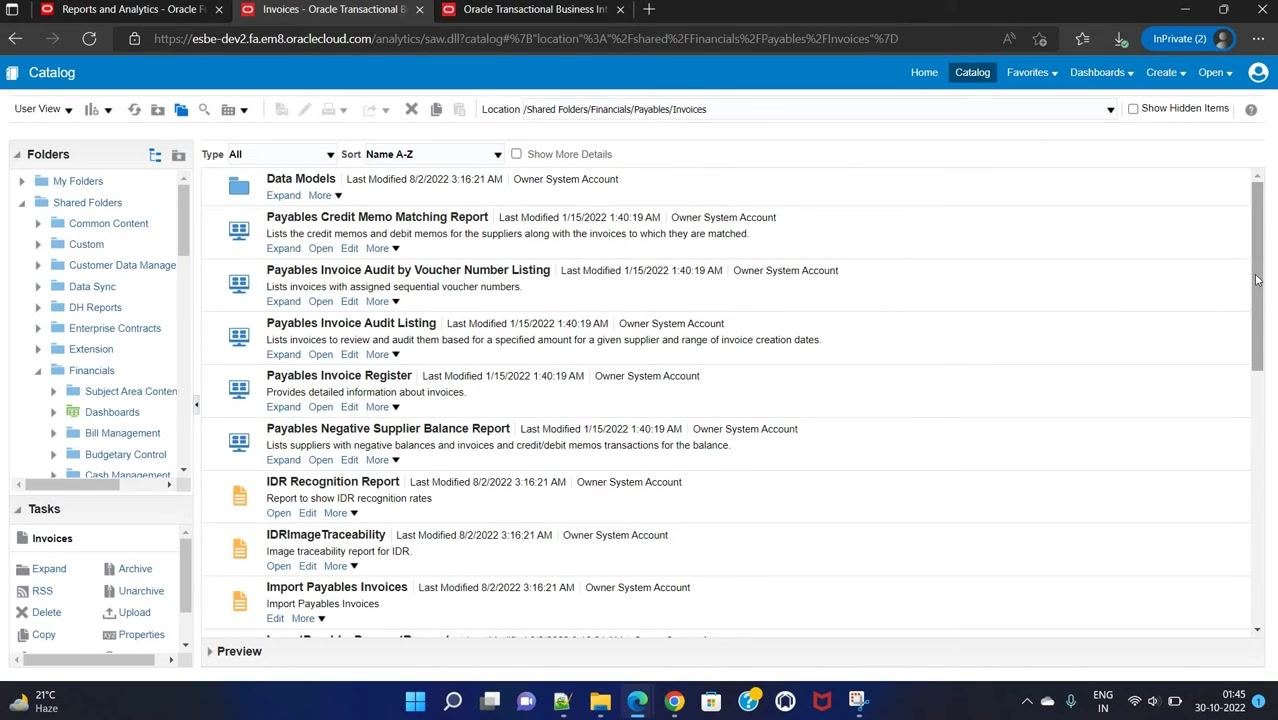1278x720 pixels.
Task: Click the Search magnifier in the catalog toolbar
Action: click(204, 109)
